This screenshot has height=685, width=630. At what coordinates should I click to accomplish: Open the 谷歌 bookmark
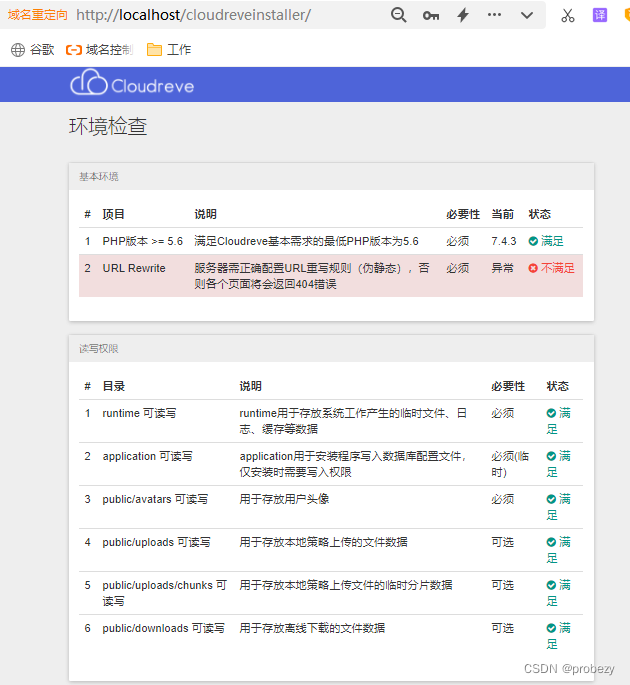tap(33, 50)
